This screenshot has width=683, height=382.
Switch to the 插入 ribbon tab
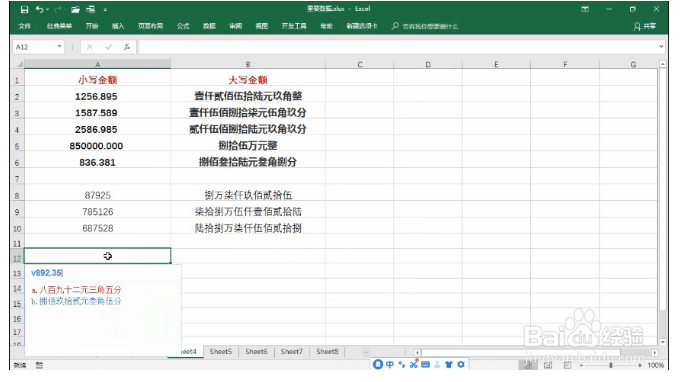pos(118,26)
